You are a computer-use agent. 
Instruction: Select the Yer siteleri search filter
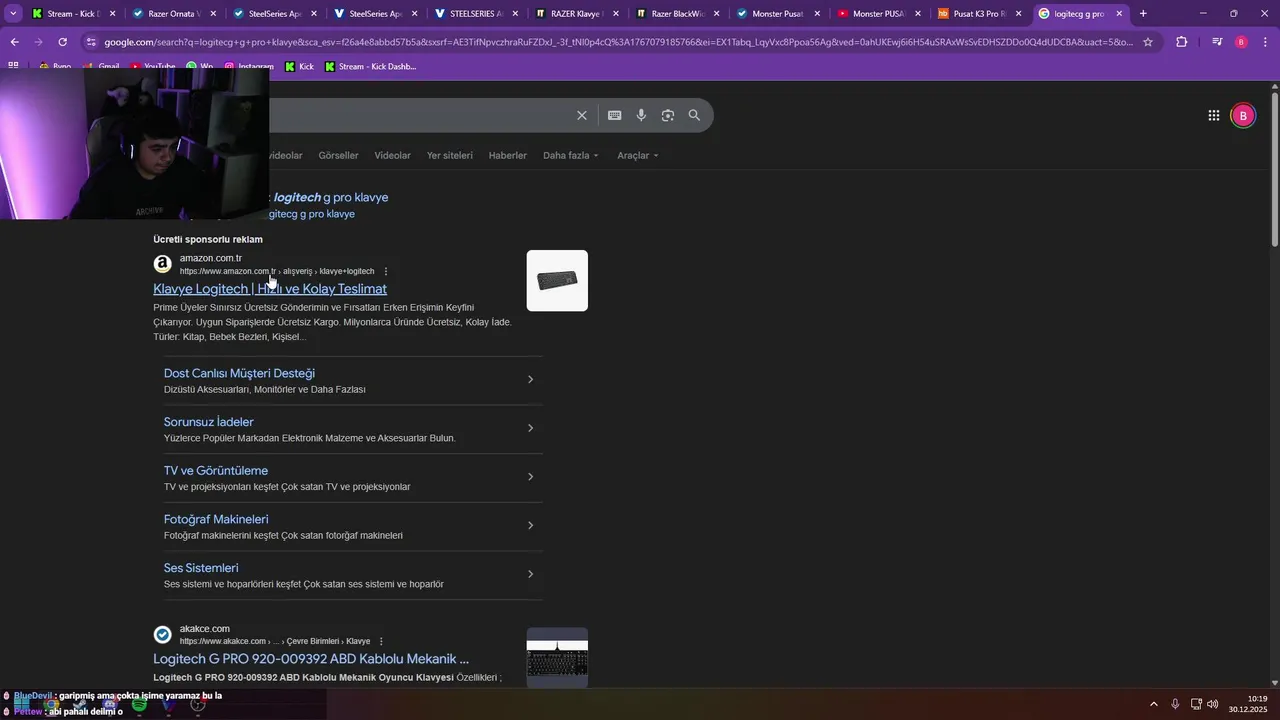(449, 155)
